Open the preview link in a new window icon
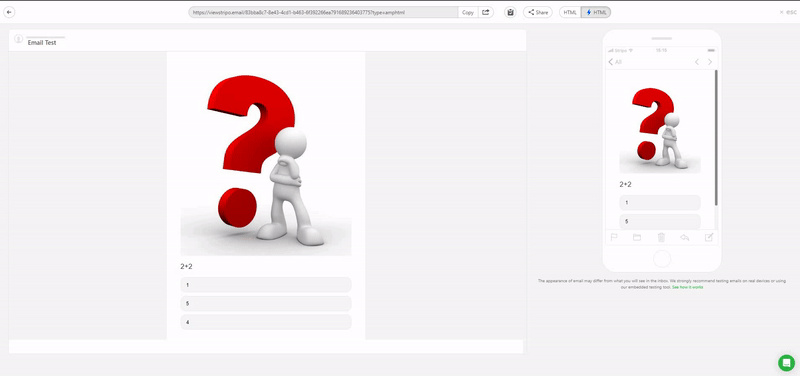This screenshot has width=800, height=376. [x=486, y=12]
